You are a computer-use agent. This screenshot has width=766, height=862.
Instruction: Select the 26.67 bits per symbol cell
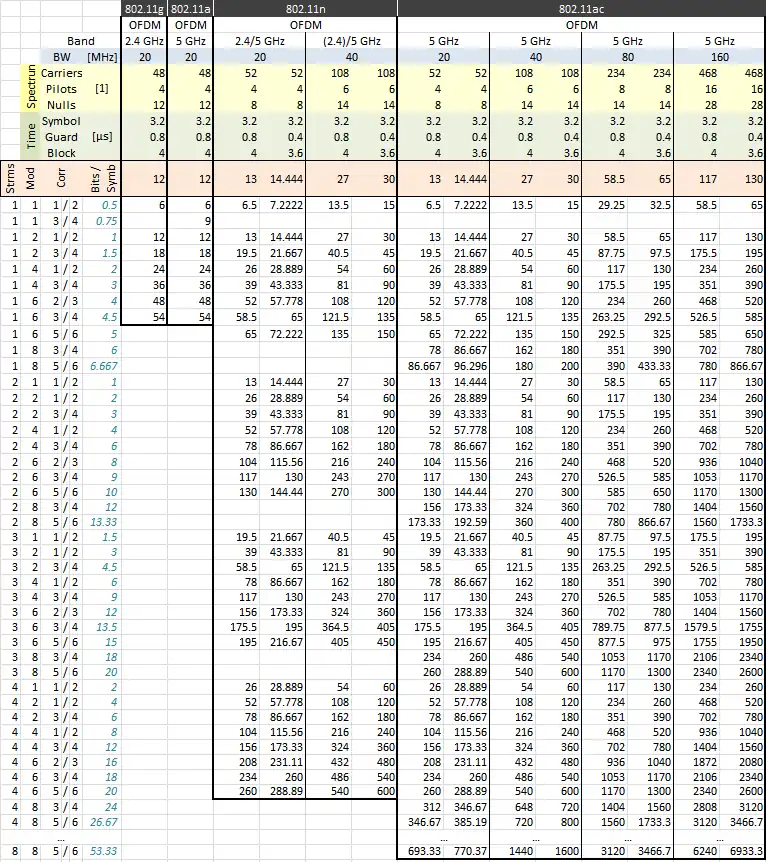102,822
